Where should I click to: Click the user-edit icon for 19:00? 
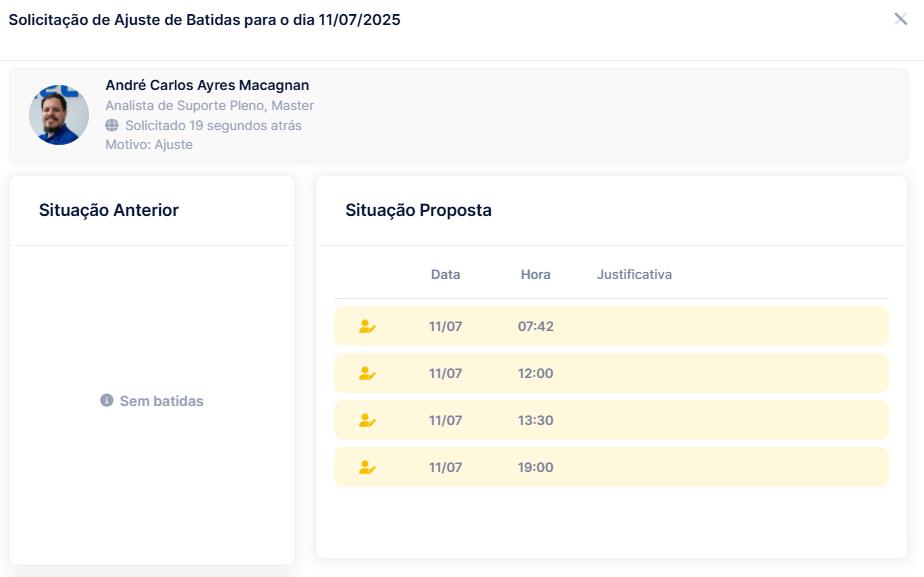pos(367,467)
